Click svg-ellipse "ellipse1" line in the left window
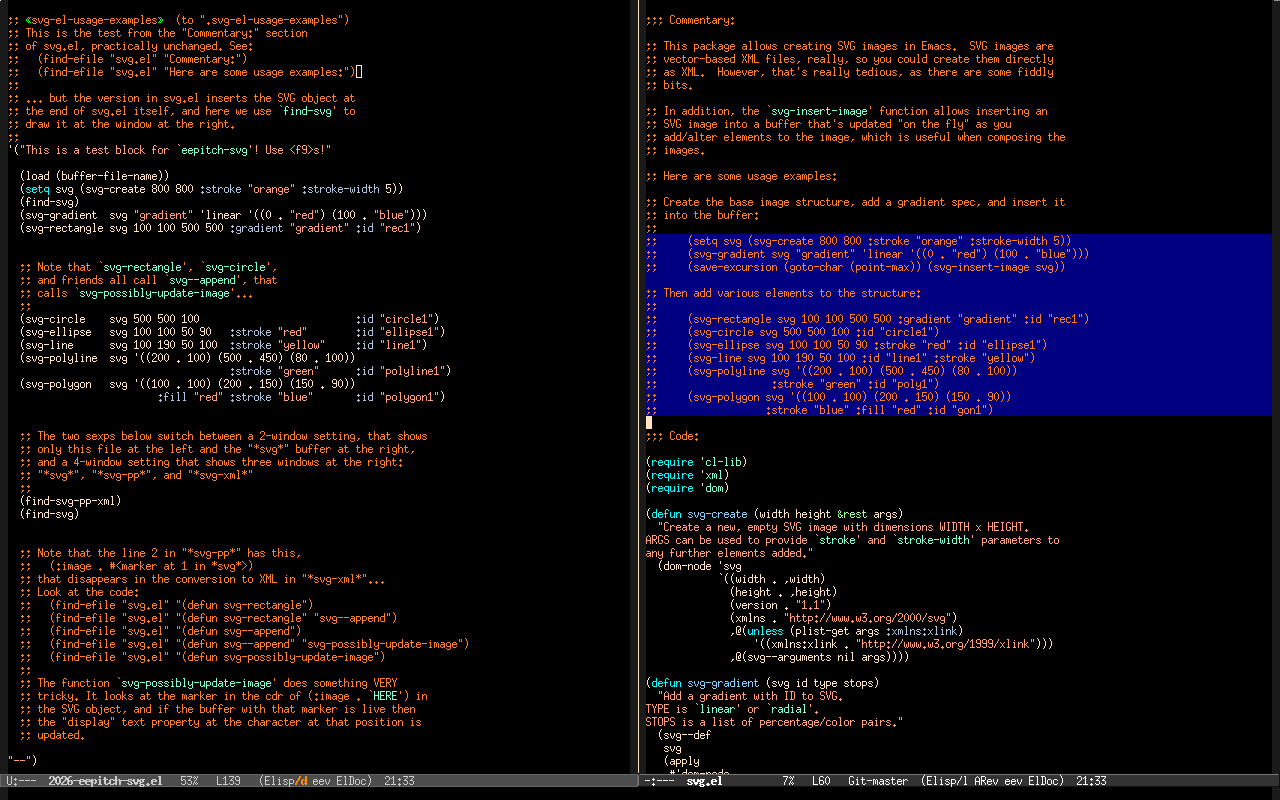The image size is (1280, 800). 232,332
